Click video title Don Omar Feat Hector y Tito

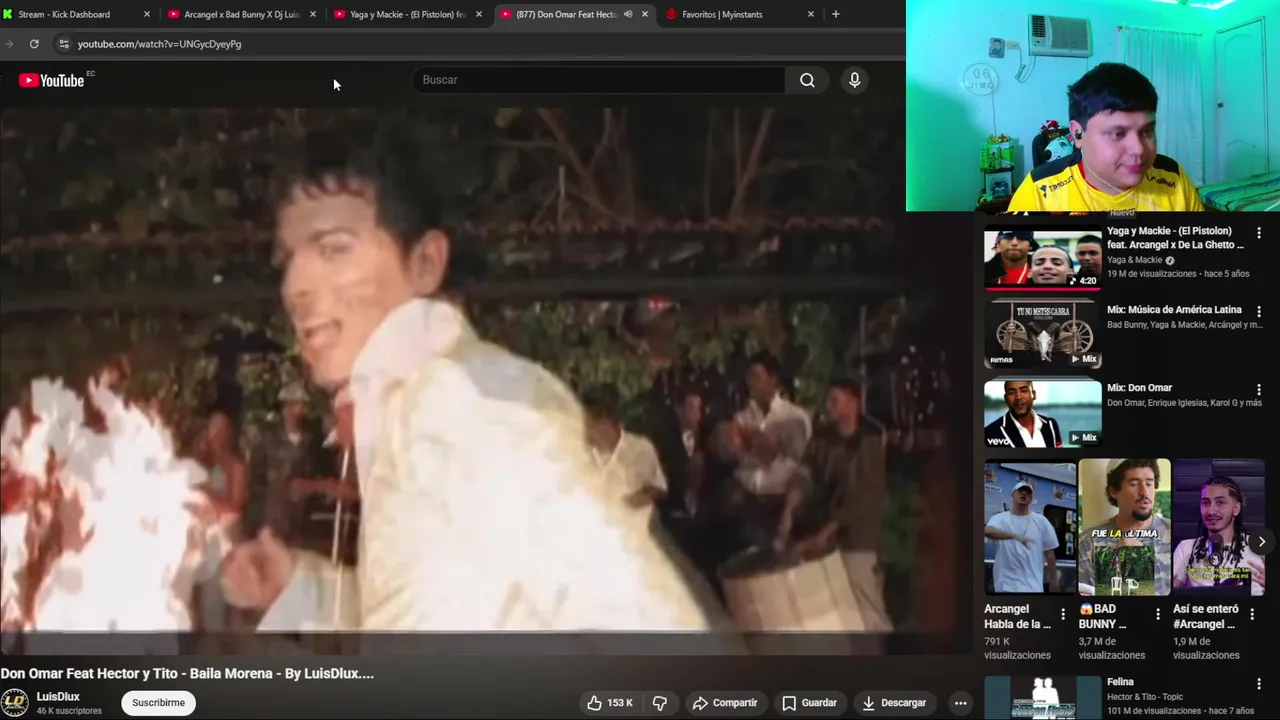click(187, 674)
